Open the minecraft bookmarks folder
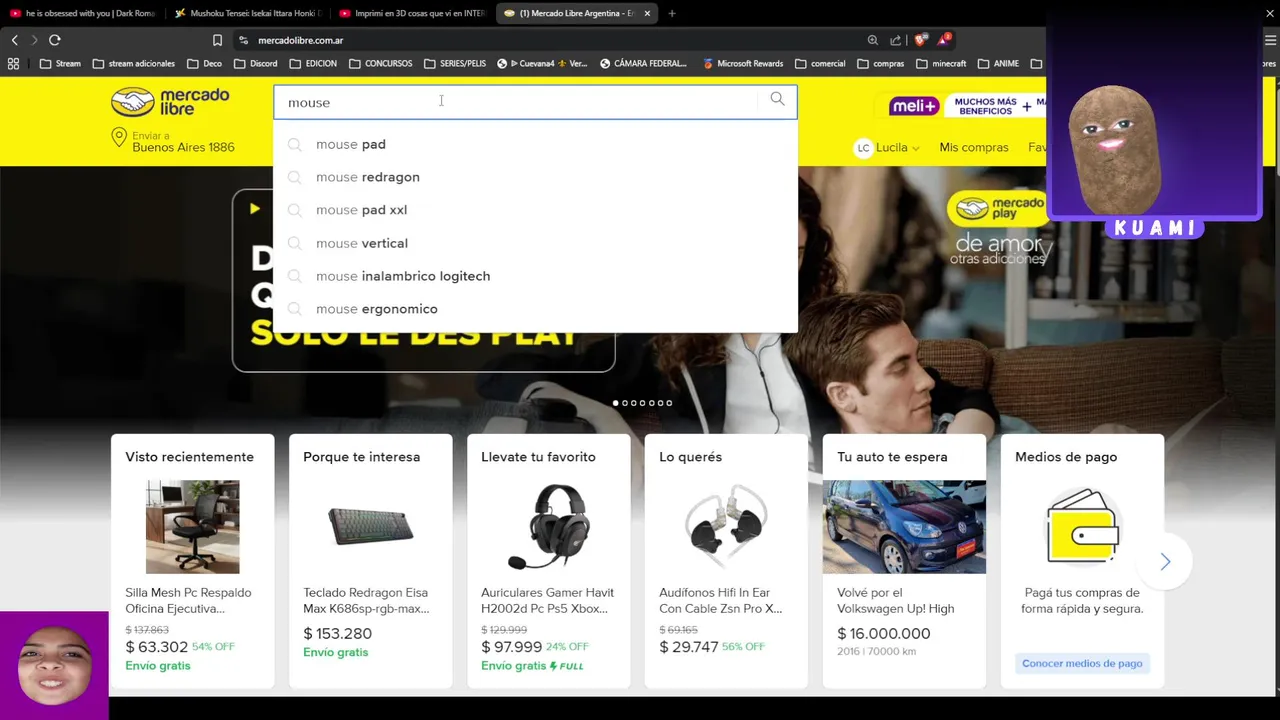The height and width of the screenshot is (720, 1280). tap(941, 63)
